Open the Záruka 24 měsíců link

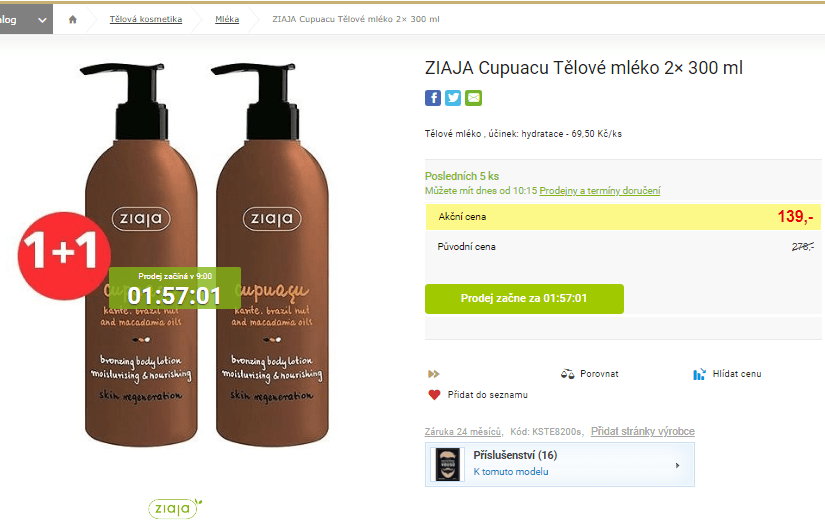click(463, 432)
